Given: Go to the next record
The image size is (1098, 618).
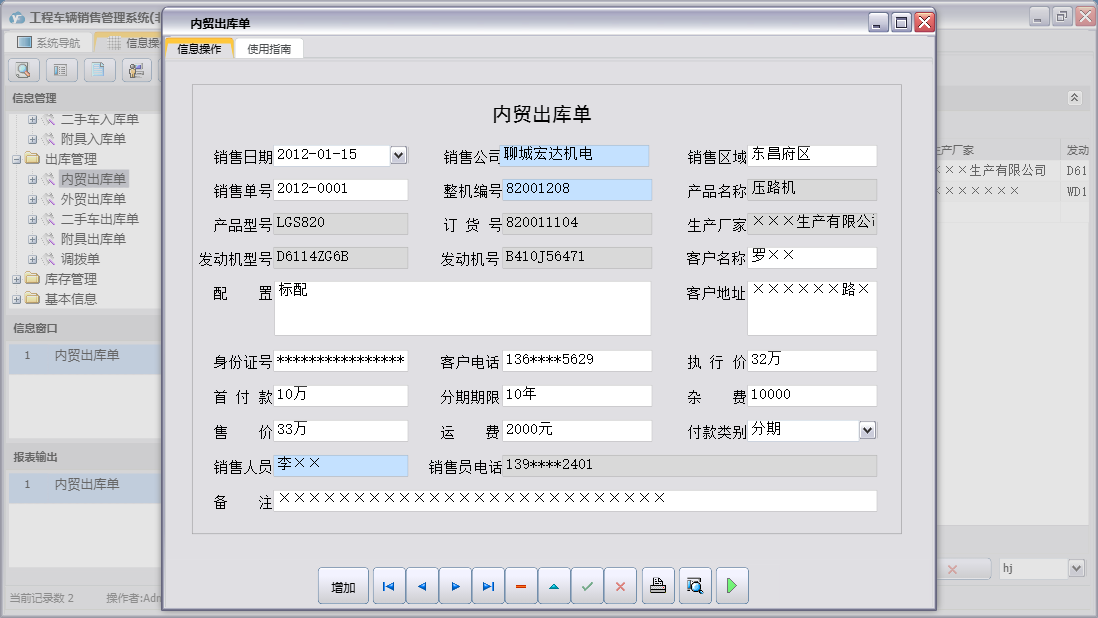Looking at the screenshot, I should click(x=455, y=586).
